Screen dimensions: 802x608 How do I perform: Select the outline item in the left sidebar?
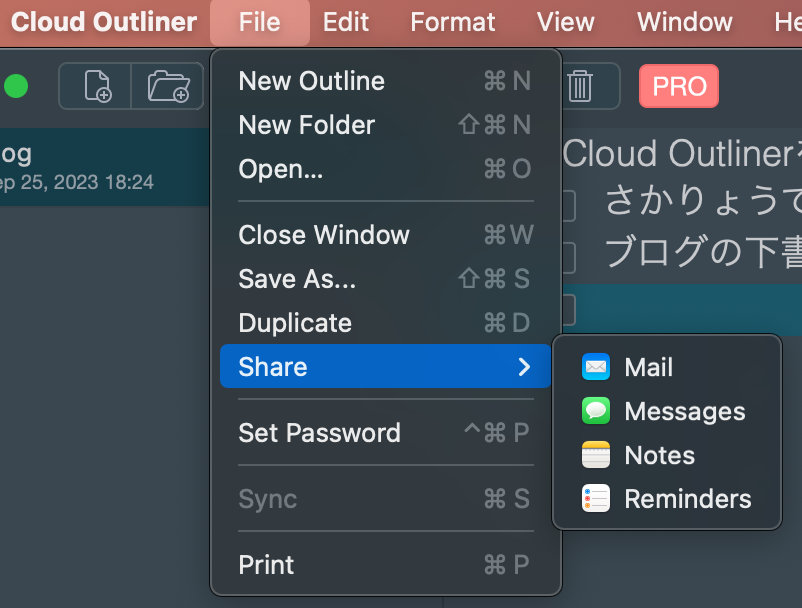click(x=100, y=166)
